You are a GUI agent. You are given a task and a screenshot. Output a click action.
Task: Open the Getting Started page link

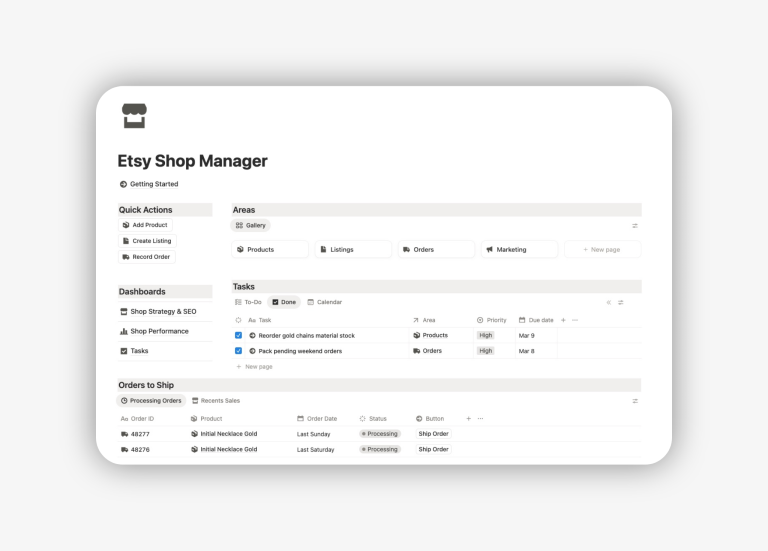click(x=149, y=184)
